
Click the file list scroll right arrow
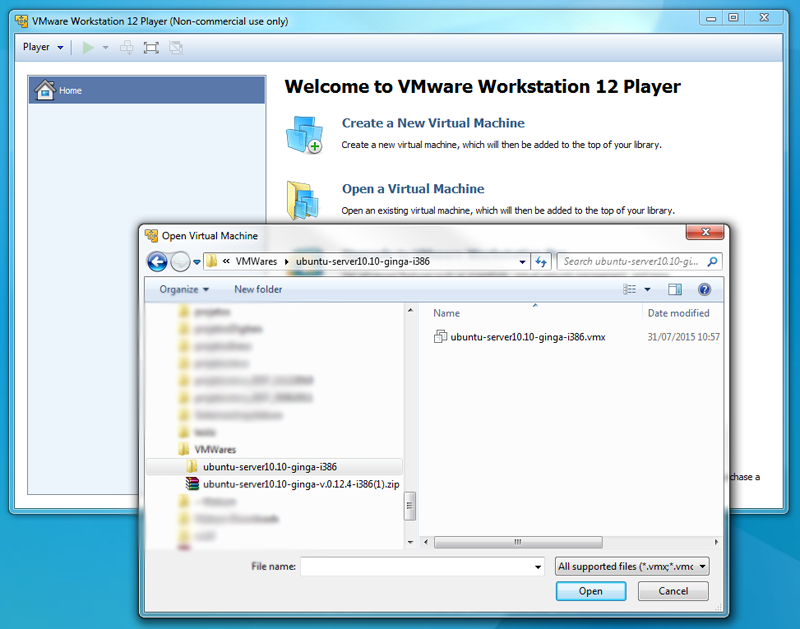click(716, 542)
